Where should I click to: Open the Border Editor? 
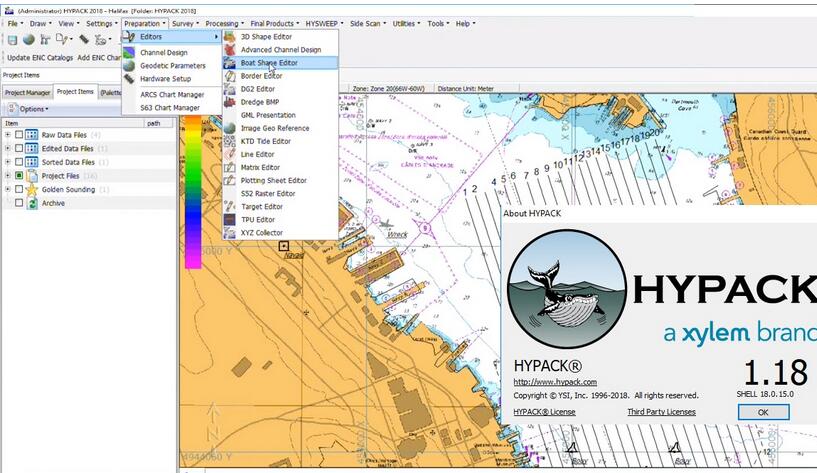281,76
